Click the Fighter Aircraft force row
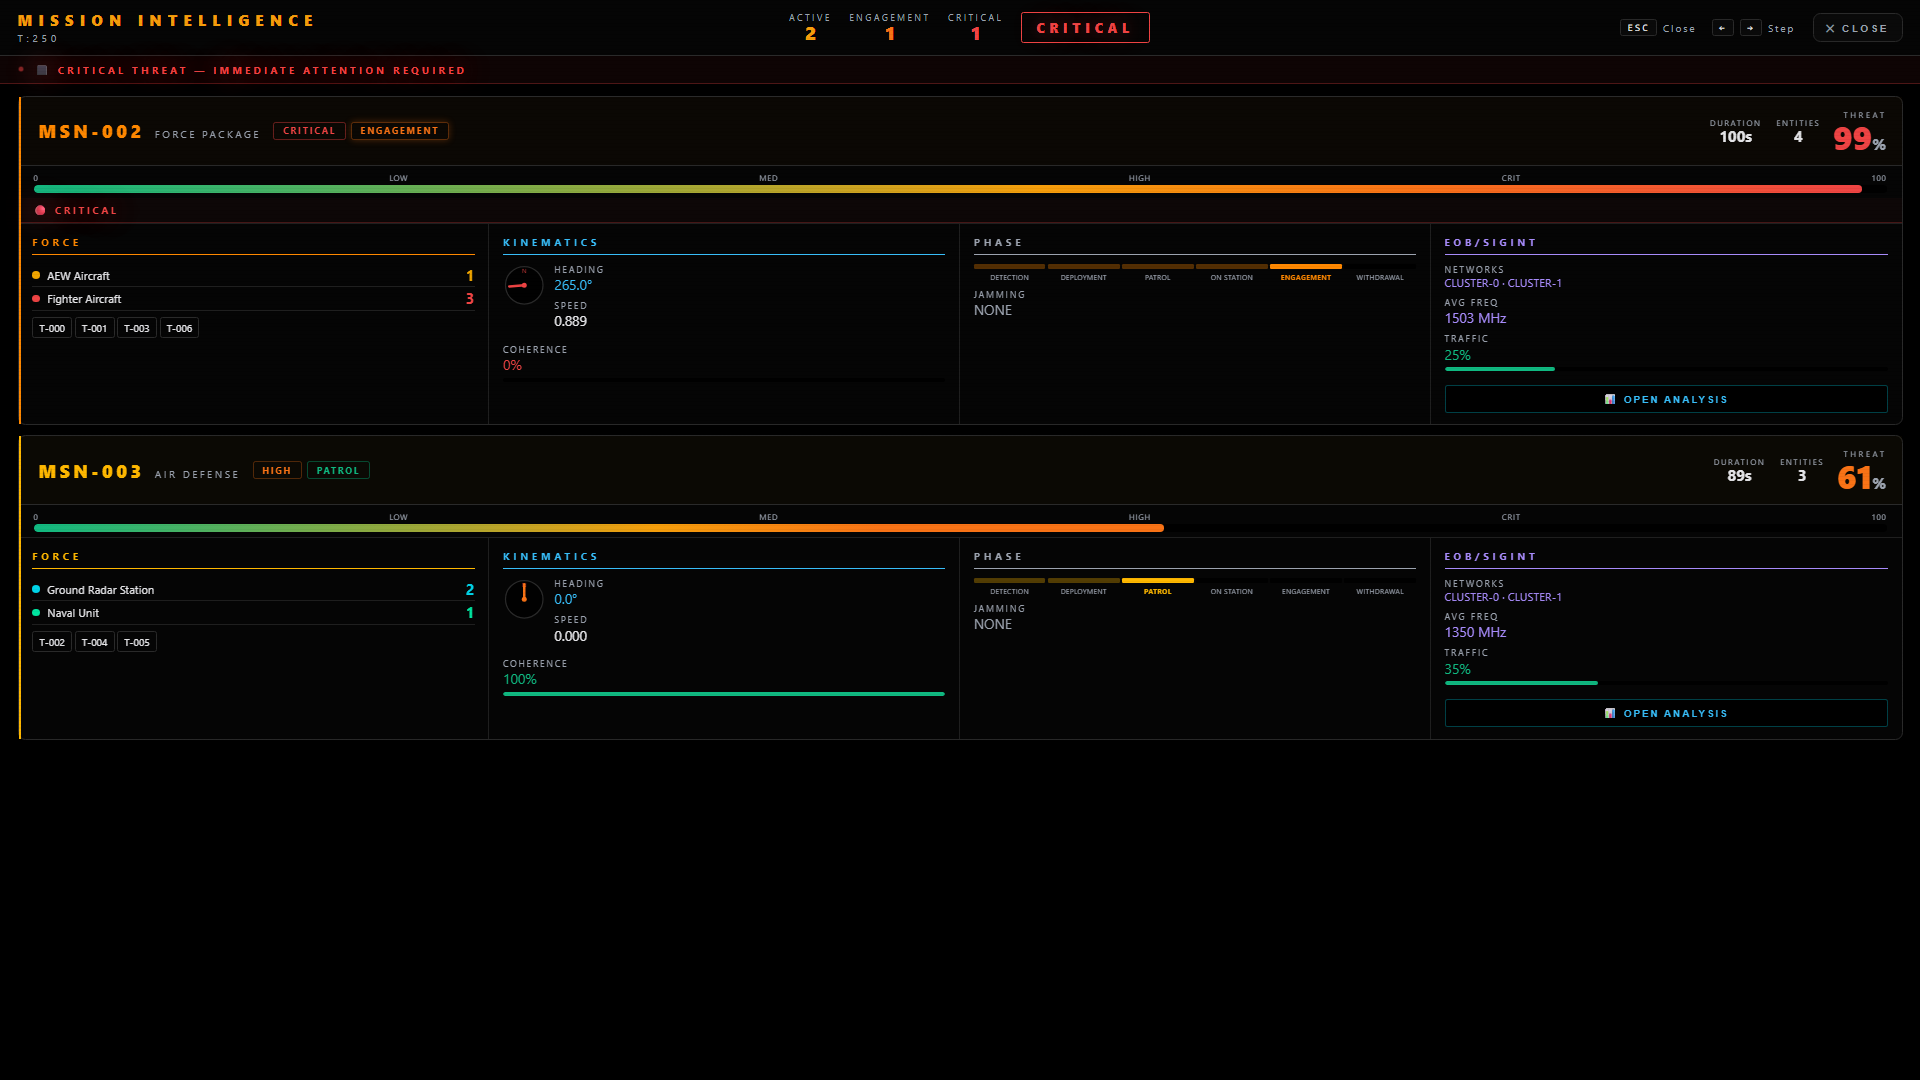 tap(253, 299)
